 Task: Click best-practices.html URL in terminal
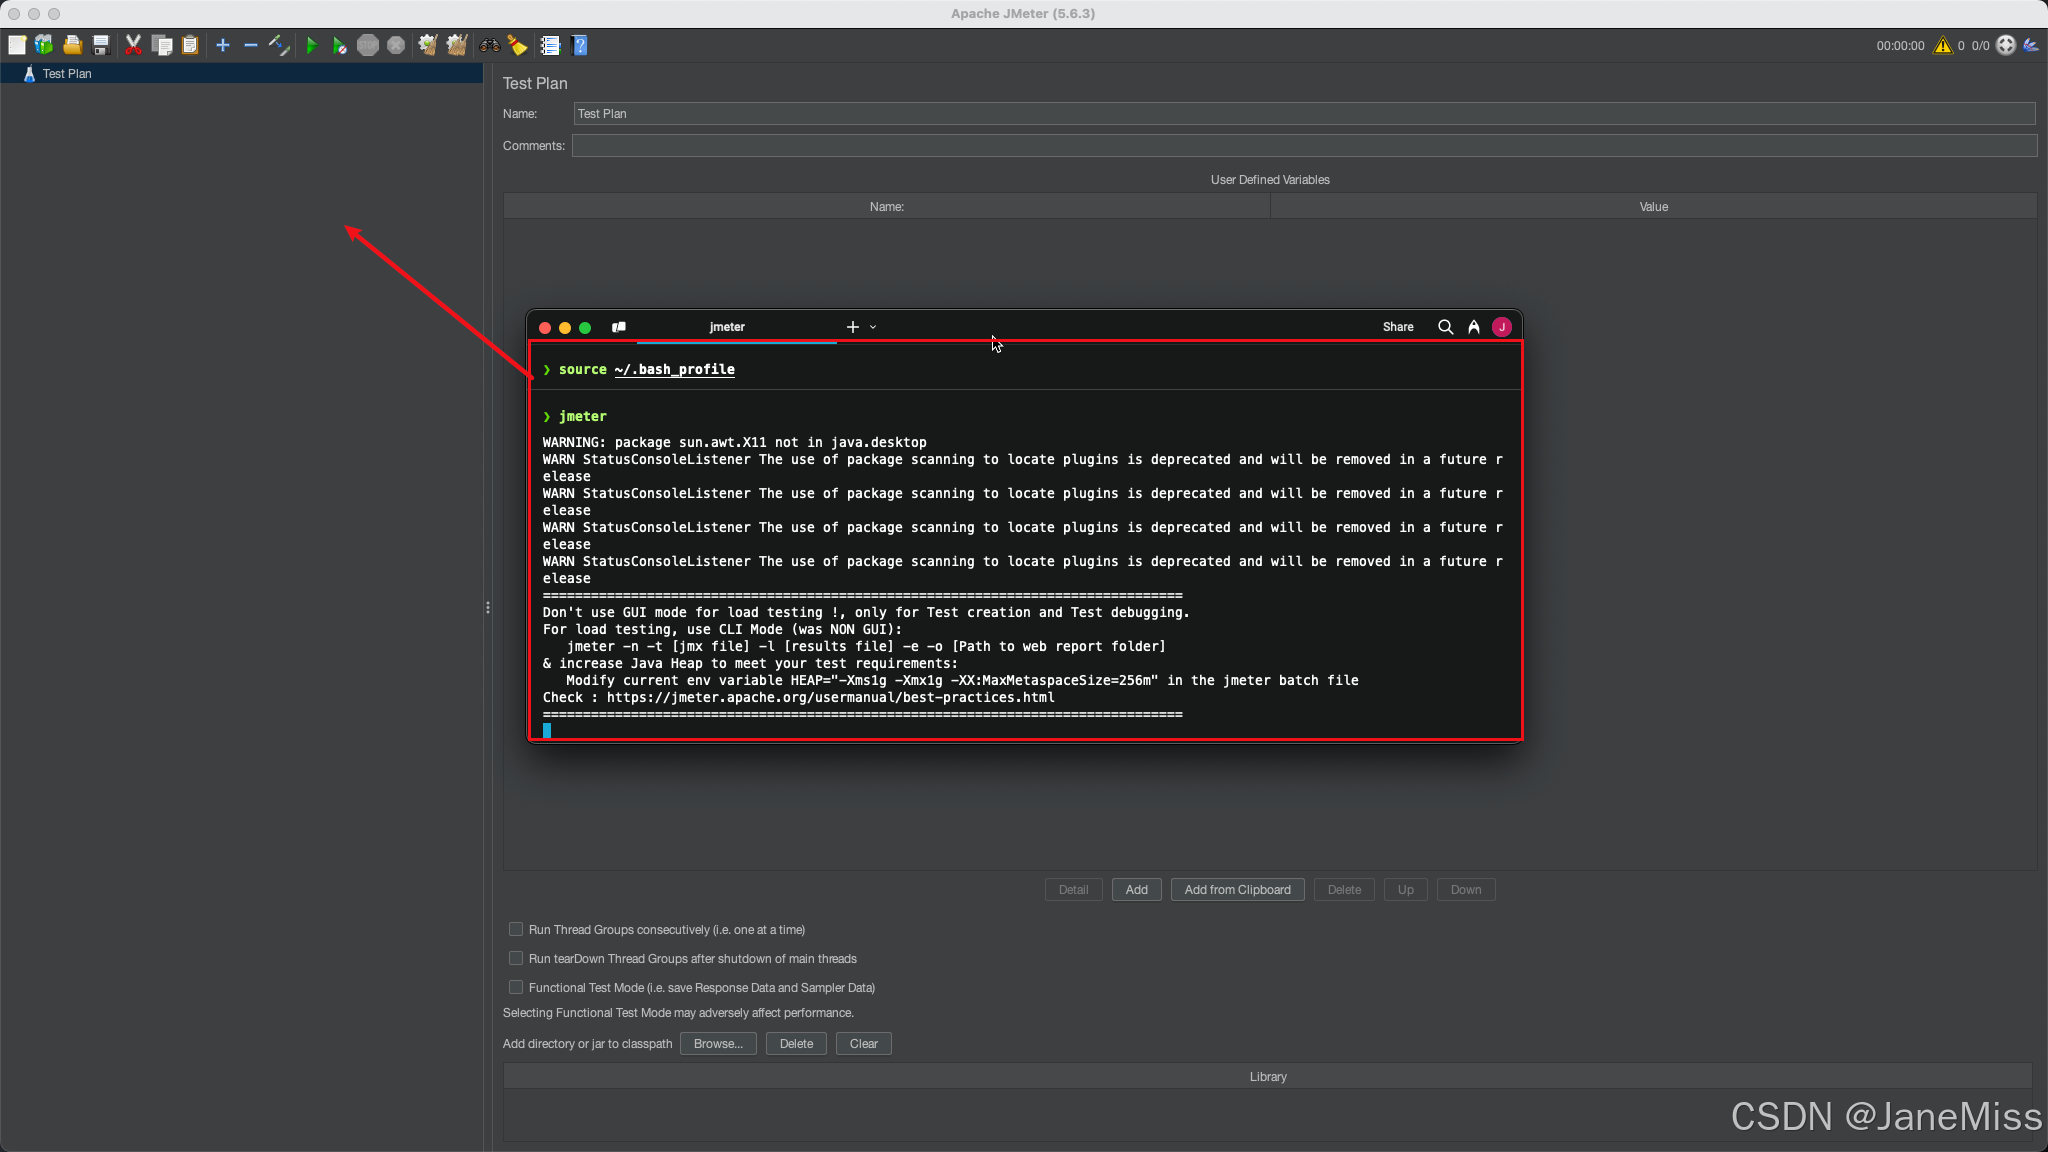tap(830, 698)
